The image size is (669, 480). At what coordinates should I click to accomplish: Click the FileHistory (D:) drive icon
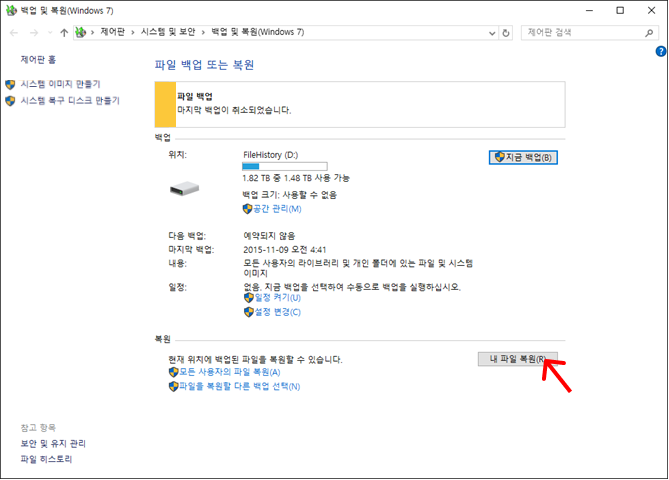[185, 188]
